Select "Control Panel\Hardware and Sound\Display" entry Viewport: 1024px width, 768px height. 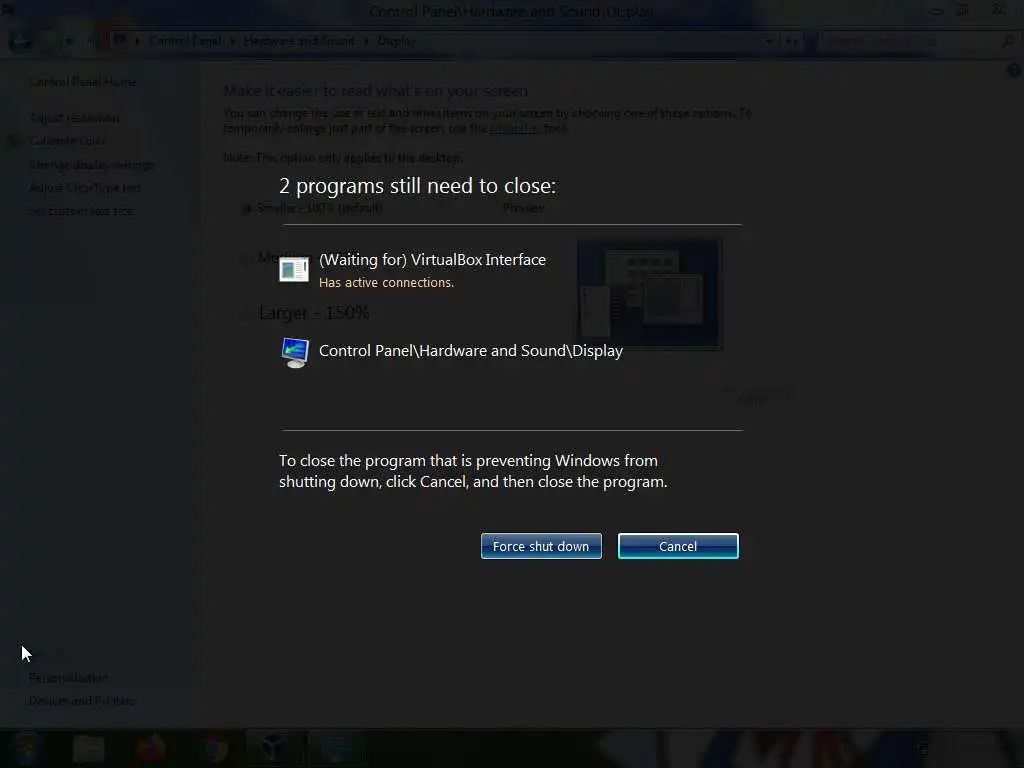pyautogui.click(x=471, y=351)
